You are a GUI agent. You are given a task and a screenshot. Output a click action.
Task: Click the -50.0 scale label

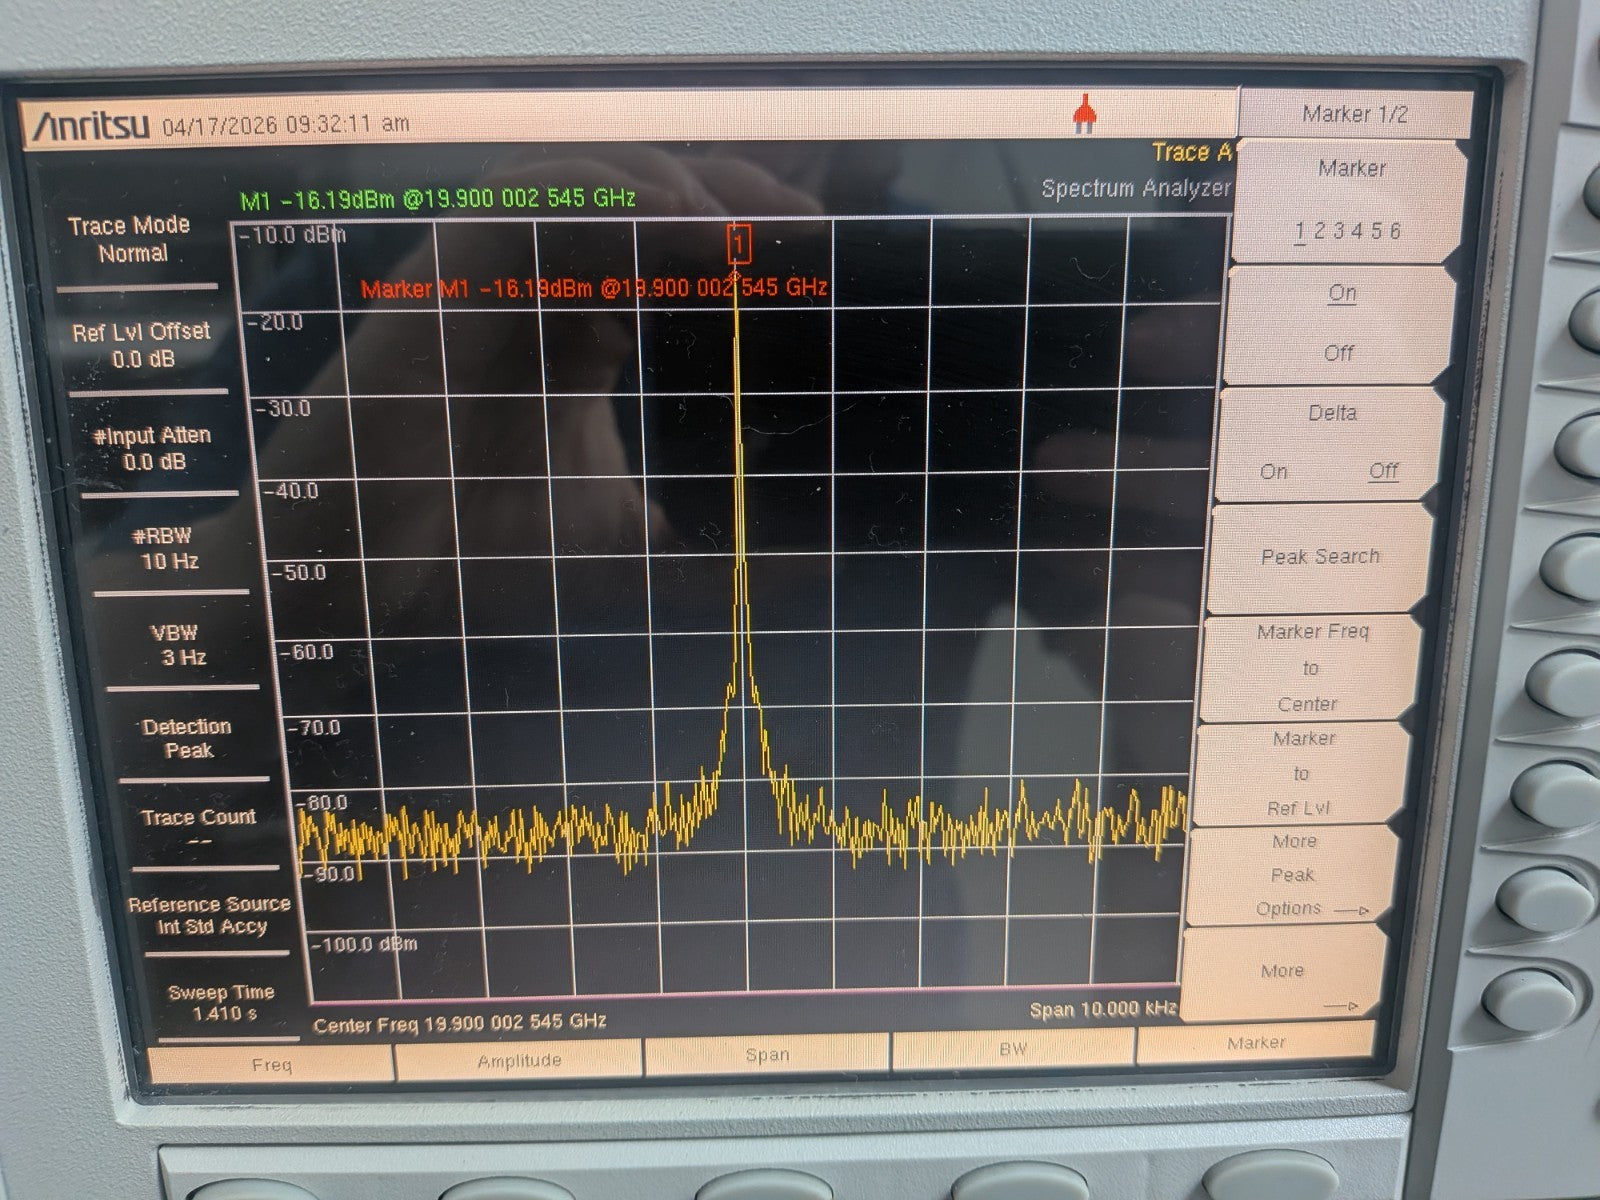pyautogui.click(x=300, y=573)
